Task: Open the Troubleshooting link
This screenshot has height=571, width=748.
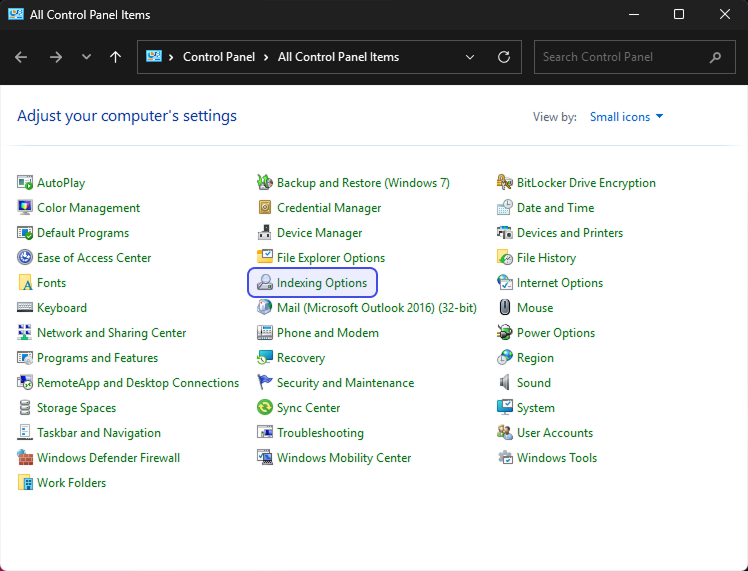Action: 320,433
